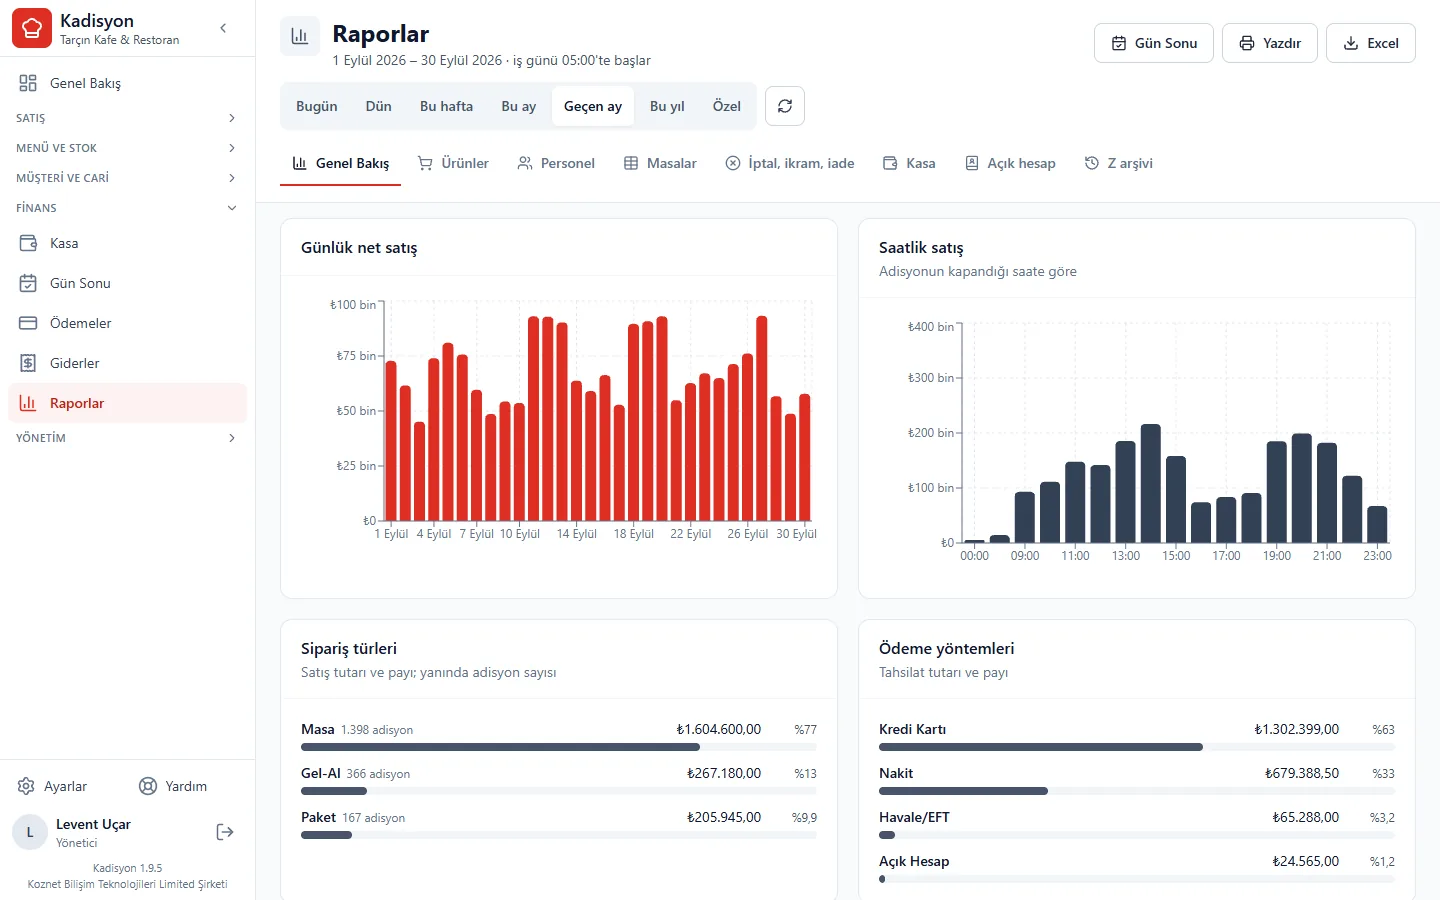Expand the SATIŞ sidebar section

pos(127,118)
